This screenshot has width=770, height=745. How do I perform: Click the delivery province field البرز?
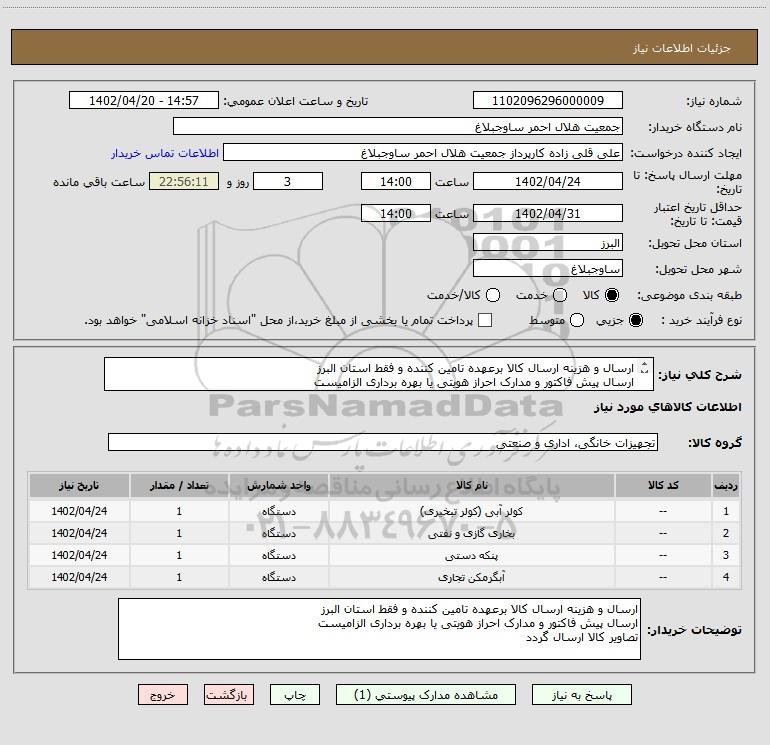[548, 243]
